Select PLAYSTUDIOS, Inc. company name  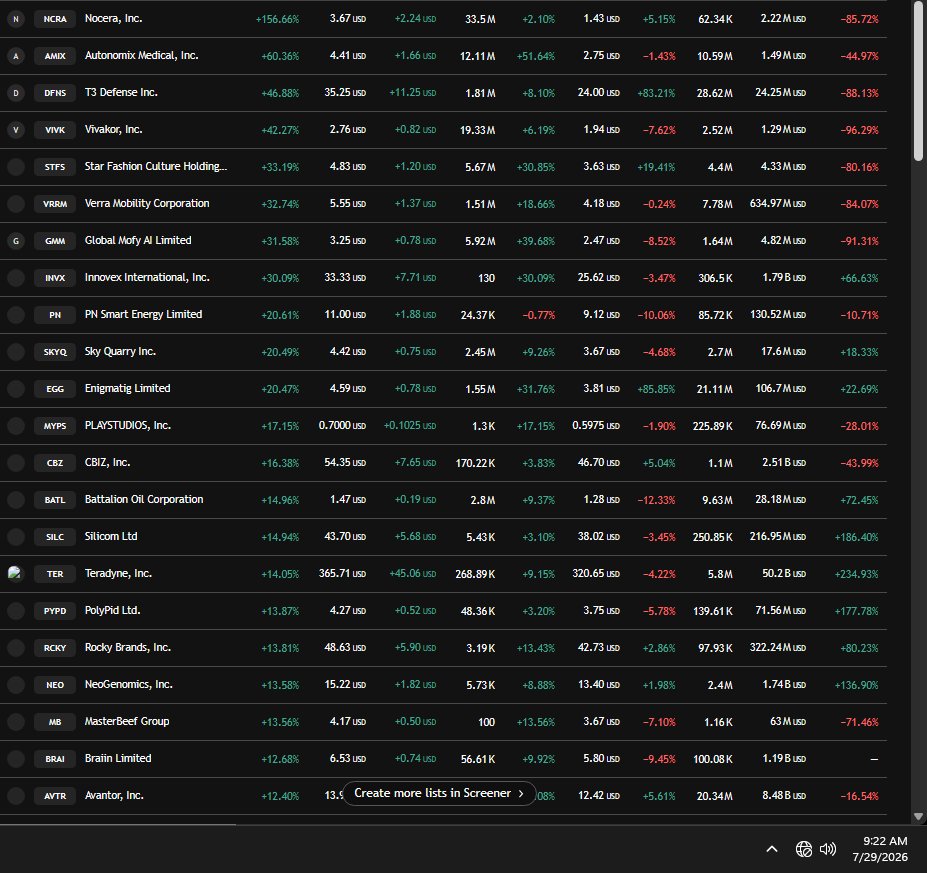(x=128, y=425)
